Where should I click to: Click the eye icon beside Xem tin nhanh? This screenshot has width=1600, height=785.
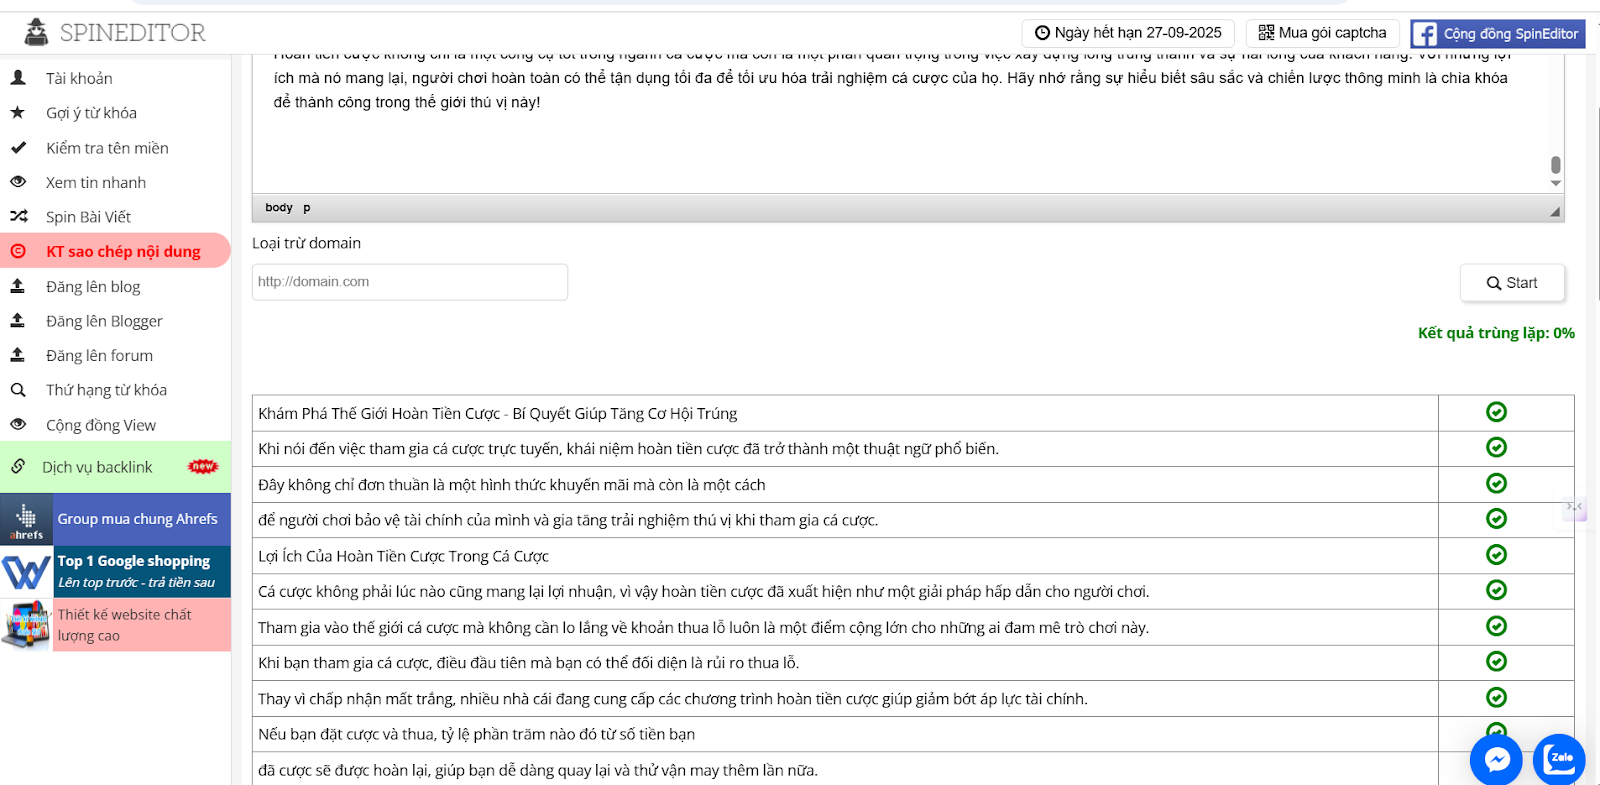(x=18, y=182)
